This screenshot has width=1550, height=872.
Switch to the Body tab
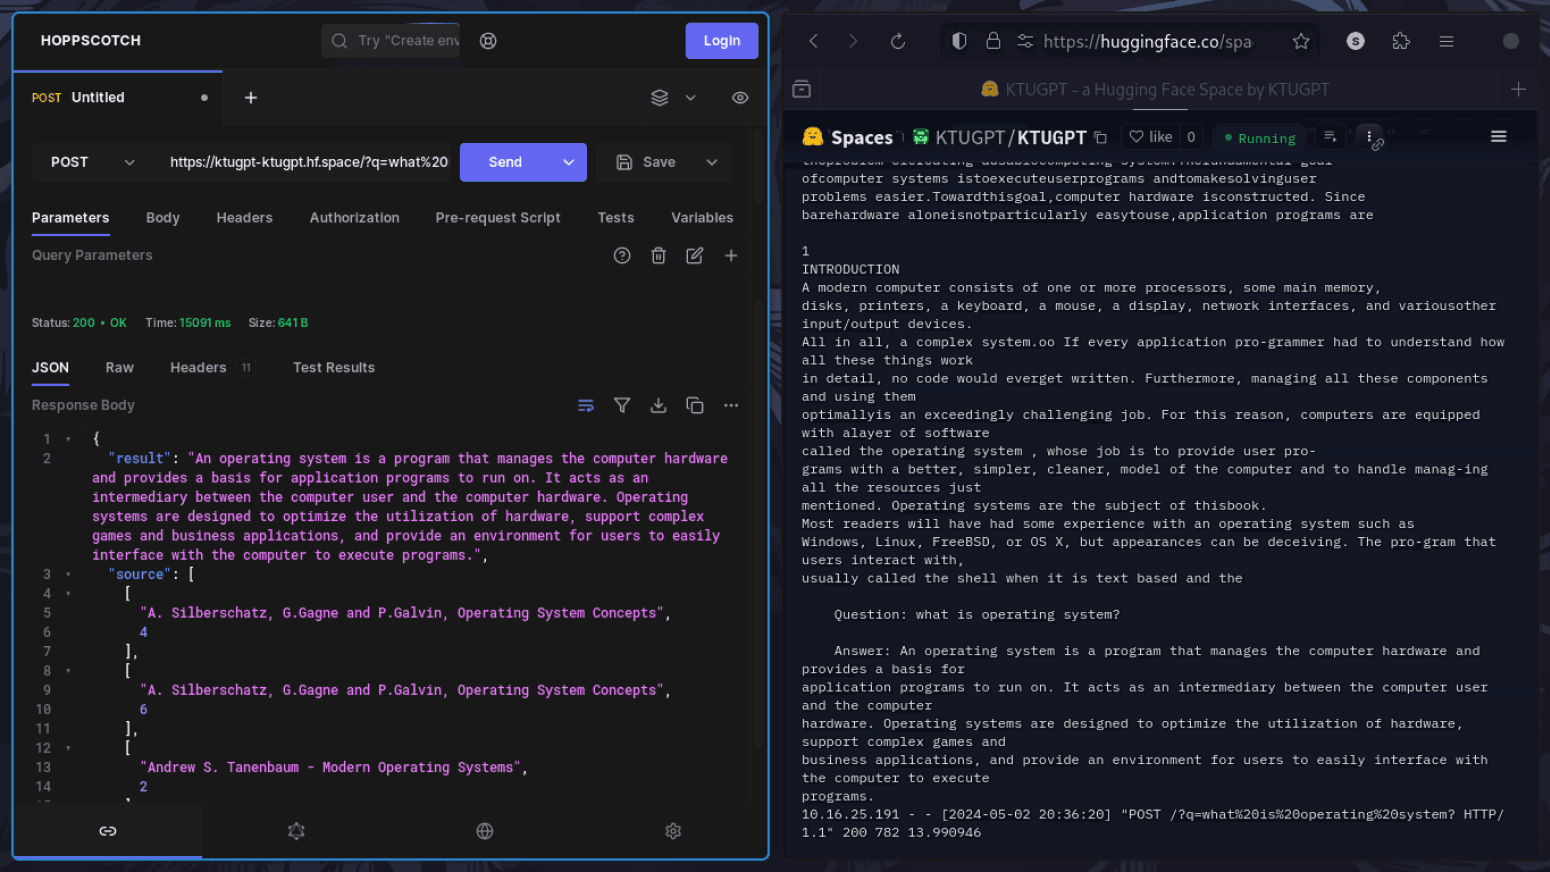(x=163, y=218)
